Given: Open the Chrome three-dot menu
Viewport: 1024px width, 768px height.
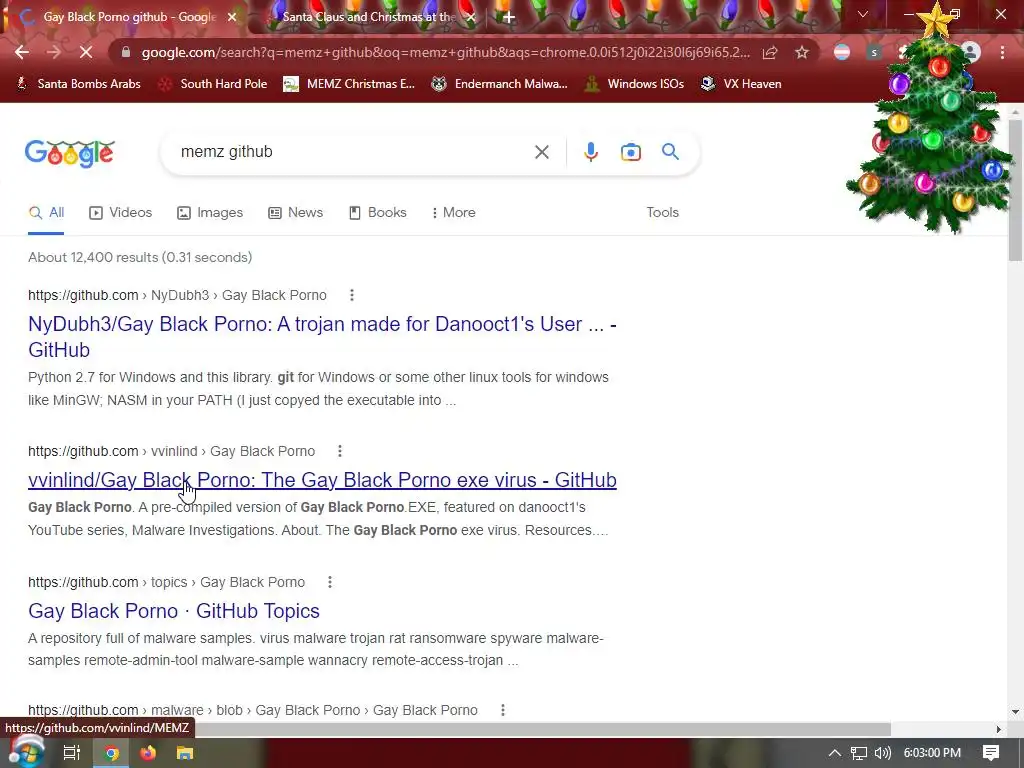Looking at the screenshot, I should tap(1002, 52).
